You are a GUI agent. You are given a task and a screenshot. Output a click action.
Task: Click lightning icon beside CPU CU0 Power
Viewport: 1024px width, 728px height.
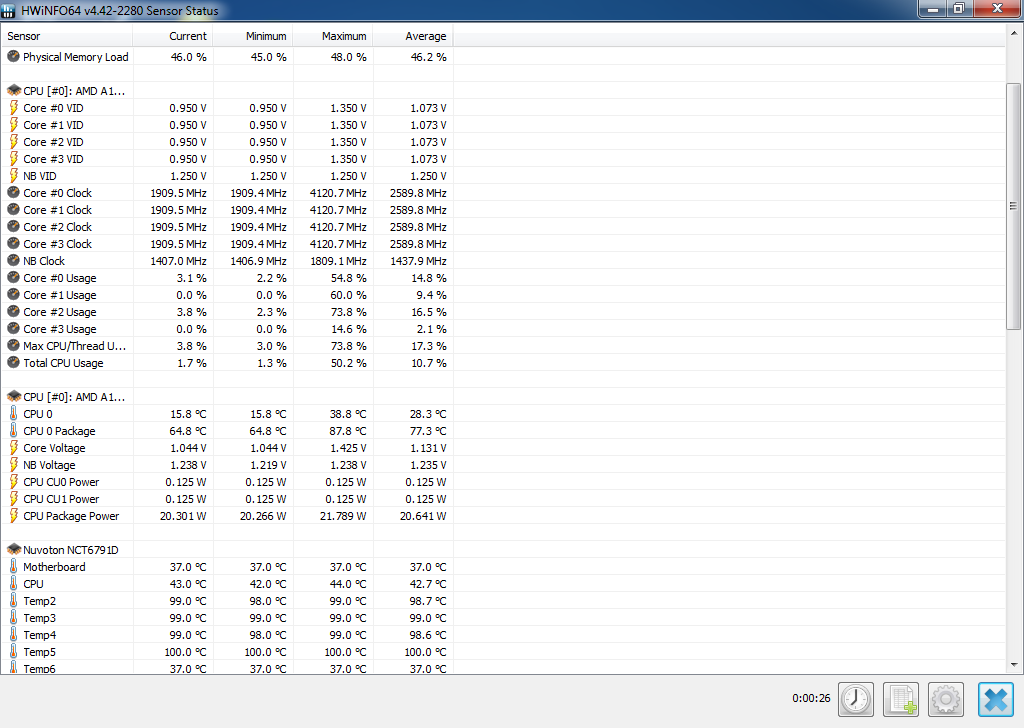click(x=13, y=482)
